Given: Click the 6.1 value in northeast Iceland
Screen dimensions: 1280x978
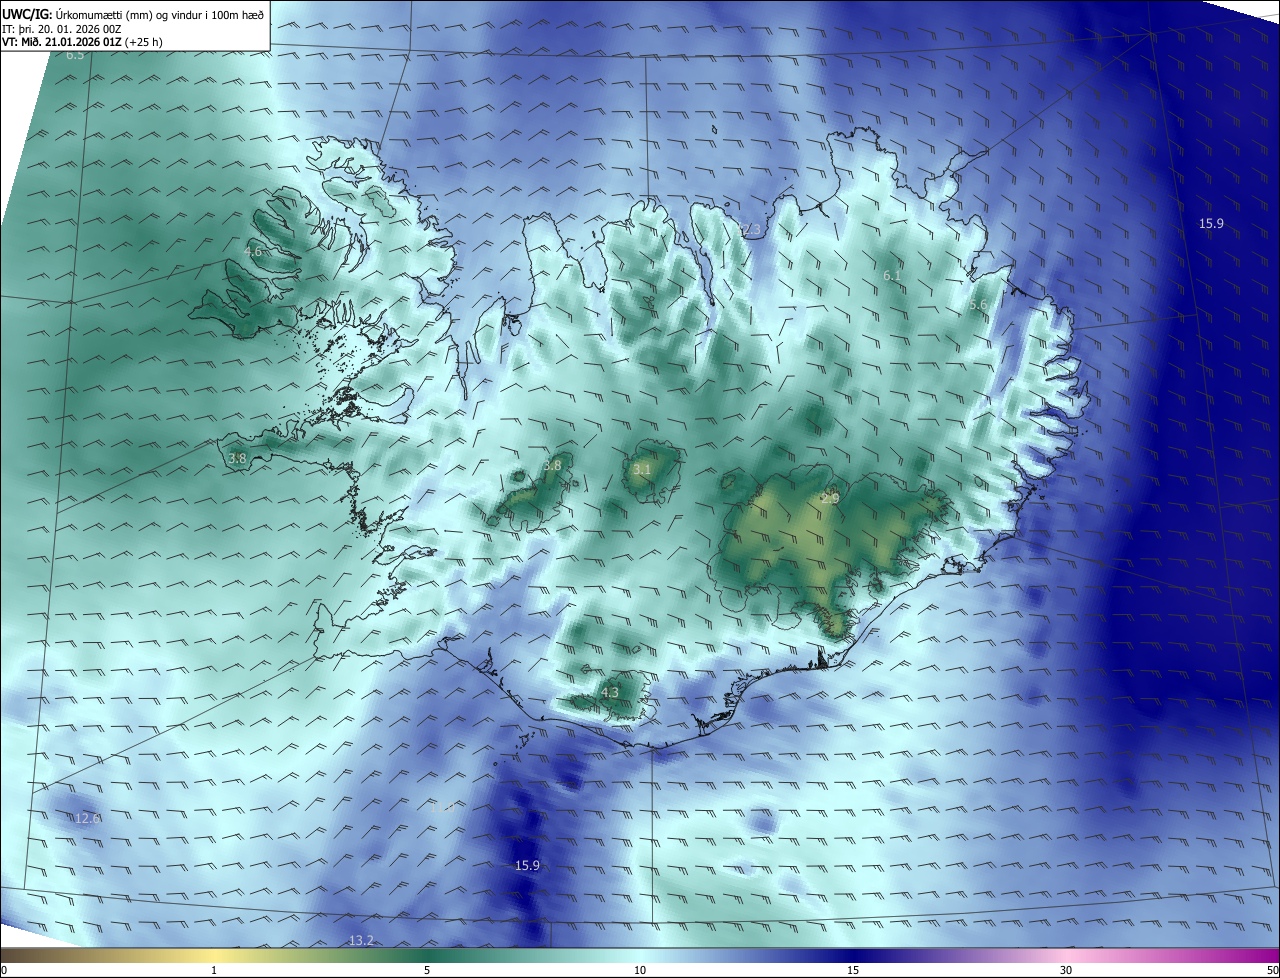Looking at the screenshot, I should 892,275.
